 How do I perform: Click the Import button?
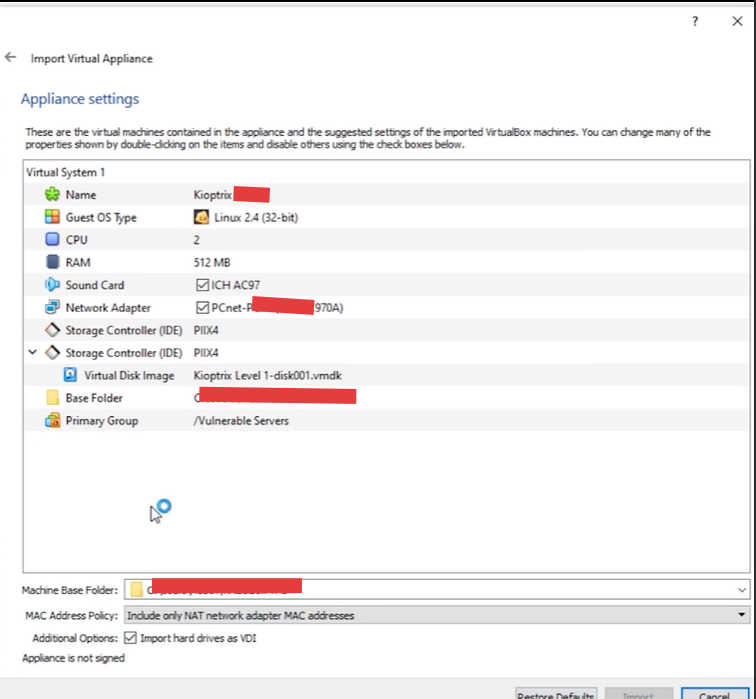(638, 695)
